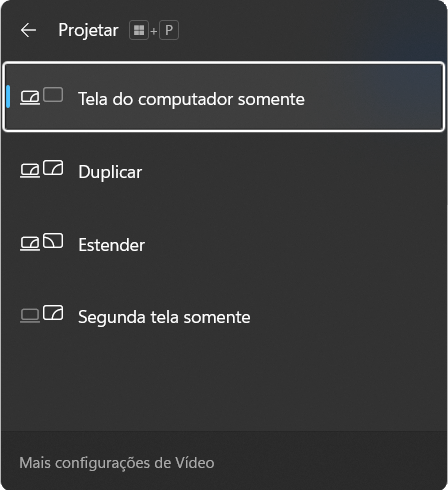448x490 pixels.
Task: Click the laptop icon beside Tela do computador somente
Action: [x=30, y=98]
